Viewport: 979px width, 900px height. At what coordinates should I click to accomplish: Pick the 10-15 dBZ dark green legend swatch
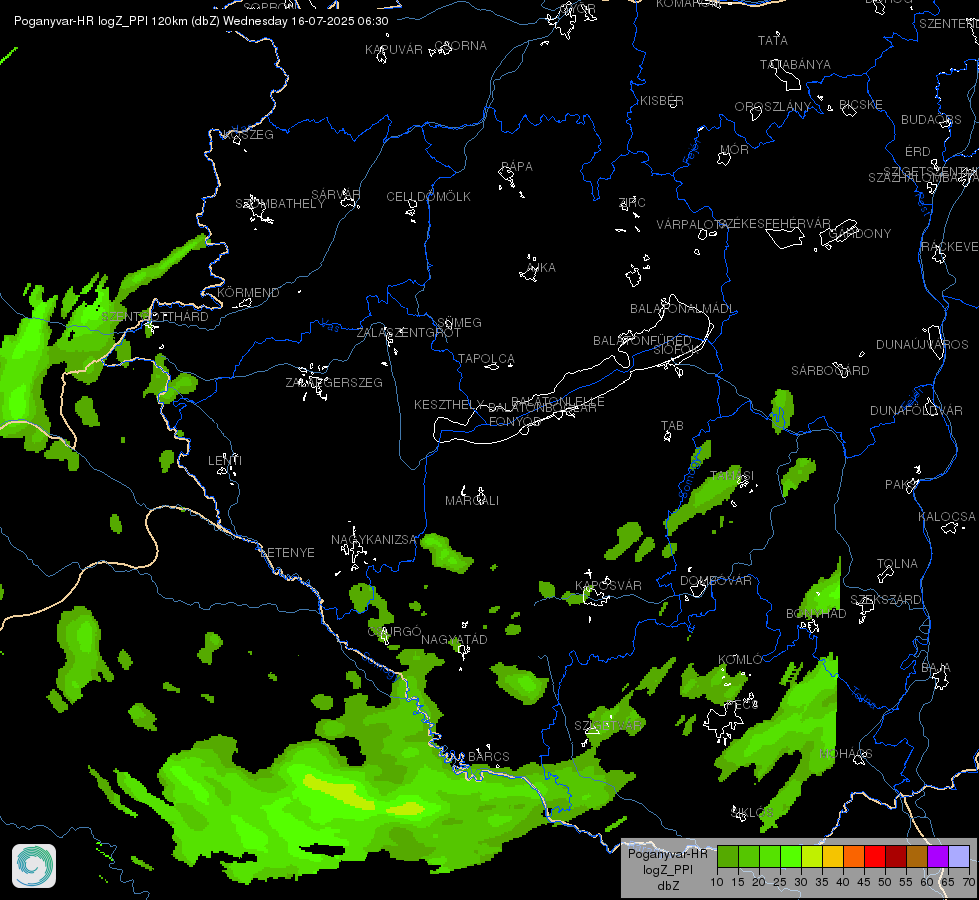click(727, 857)
